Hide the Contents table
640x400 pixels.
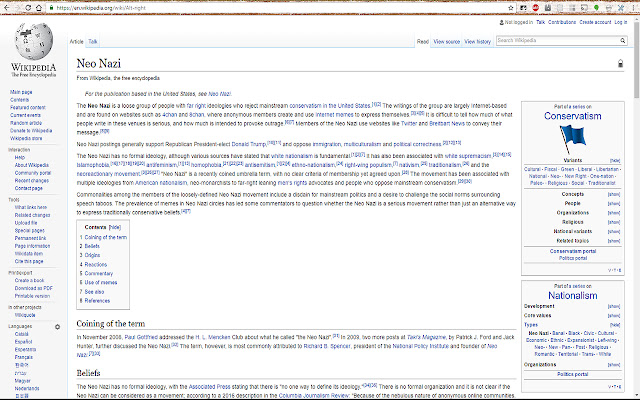(115, 227)
